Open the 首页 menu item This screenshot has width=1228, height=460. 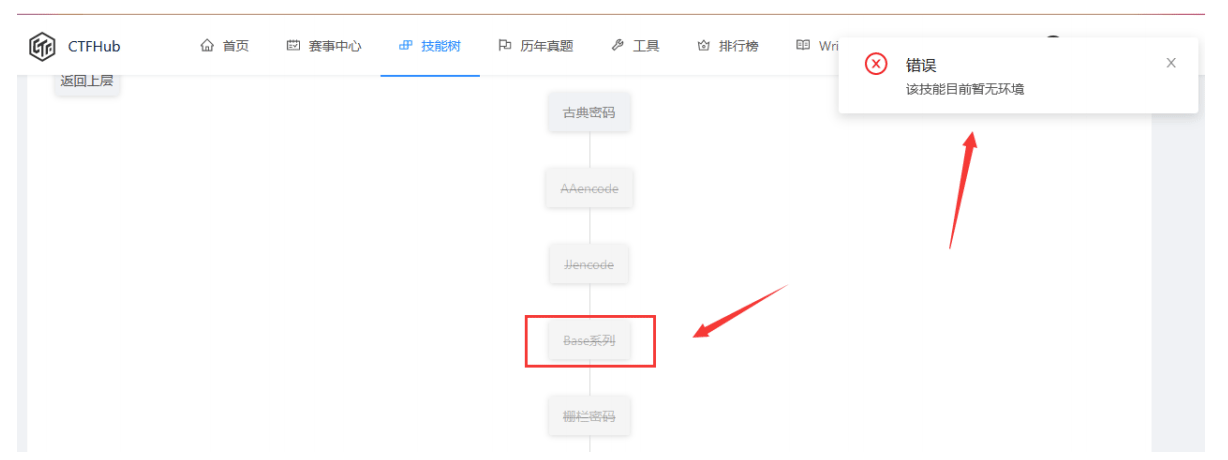tap(224, 46)
